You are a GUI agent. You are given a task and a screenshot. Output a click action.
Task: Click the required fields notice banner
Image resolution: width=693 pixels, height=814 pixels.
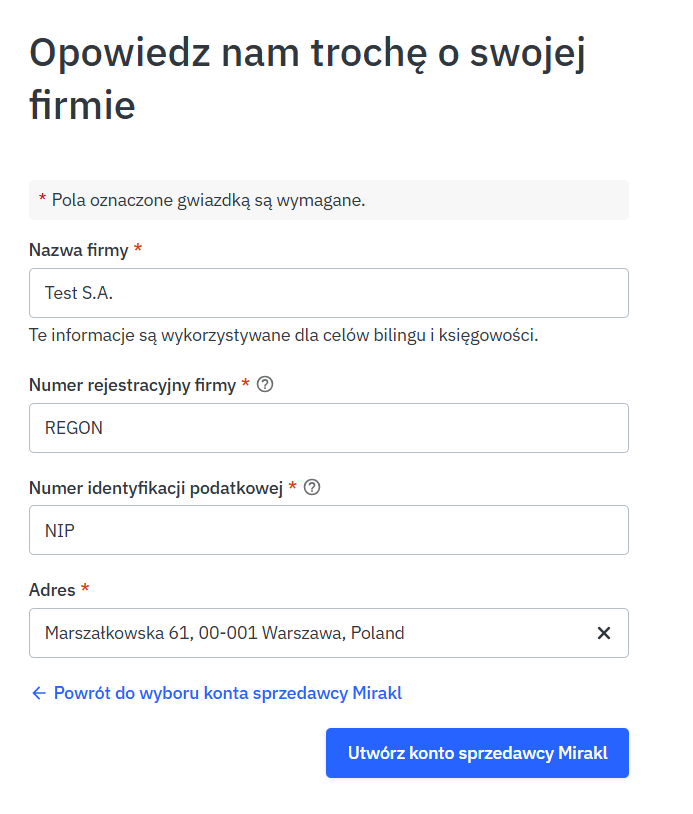click(x=328, y=200)
